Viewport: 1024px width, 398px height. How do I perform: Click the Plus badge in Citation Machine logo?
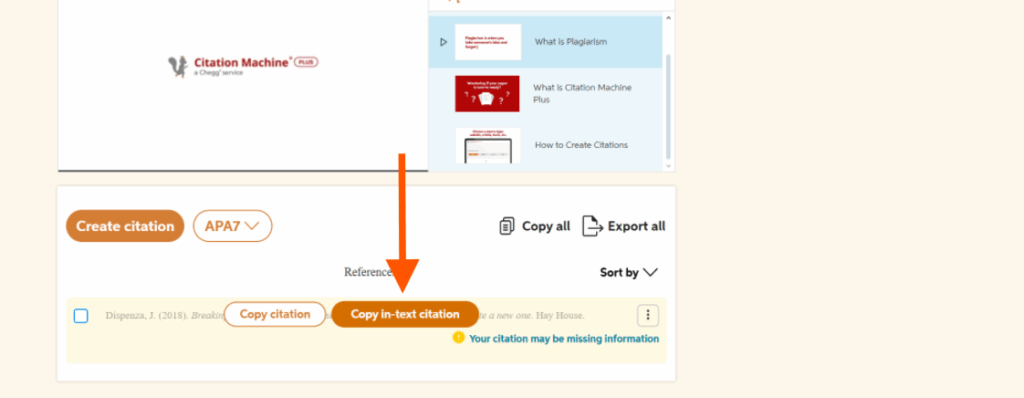coord(306,62)
